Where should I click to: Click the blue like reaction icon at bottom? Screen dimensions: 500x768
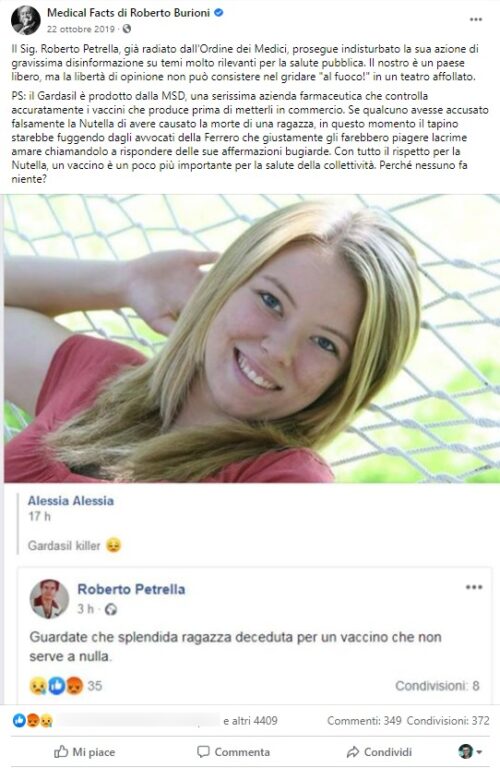click(x=19, y=720)
